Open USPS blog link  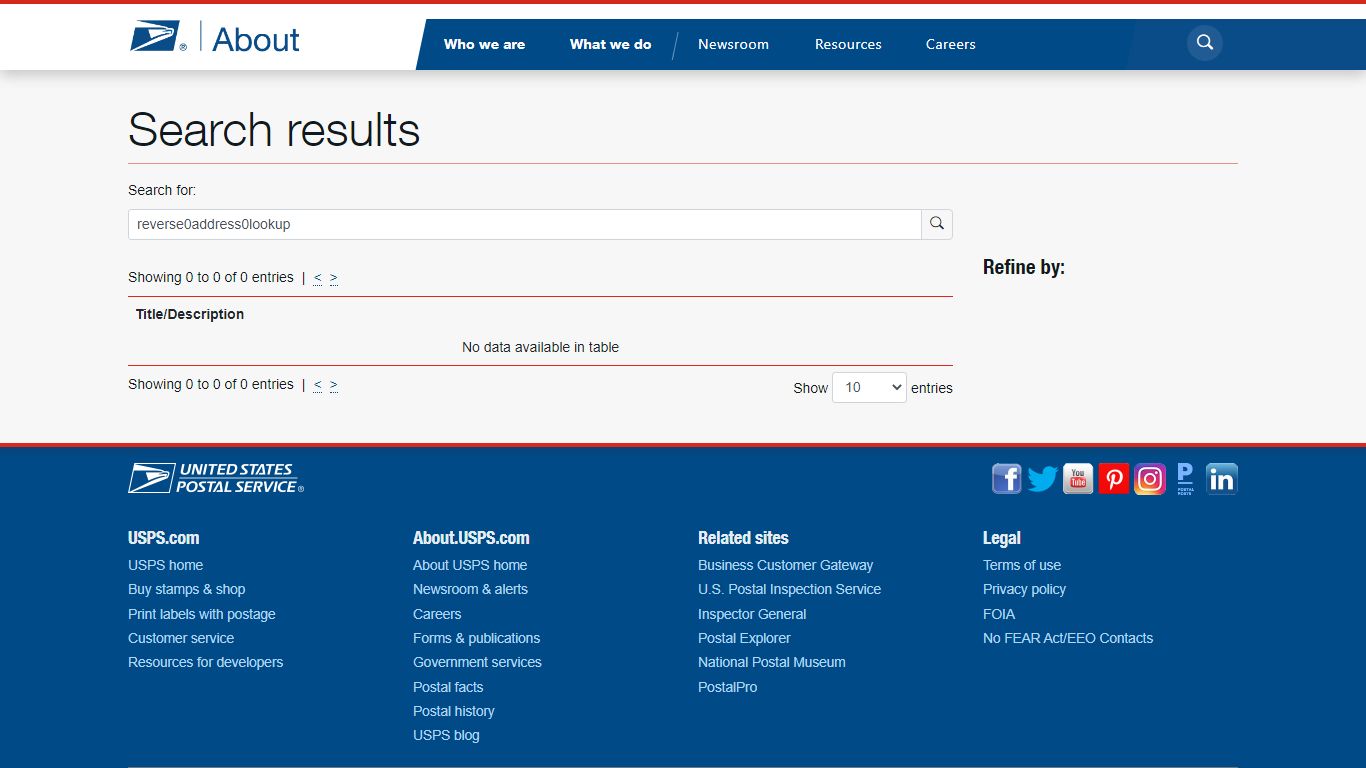click(x=446, y=735)
